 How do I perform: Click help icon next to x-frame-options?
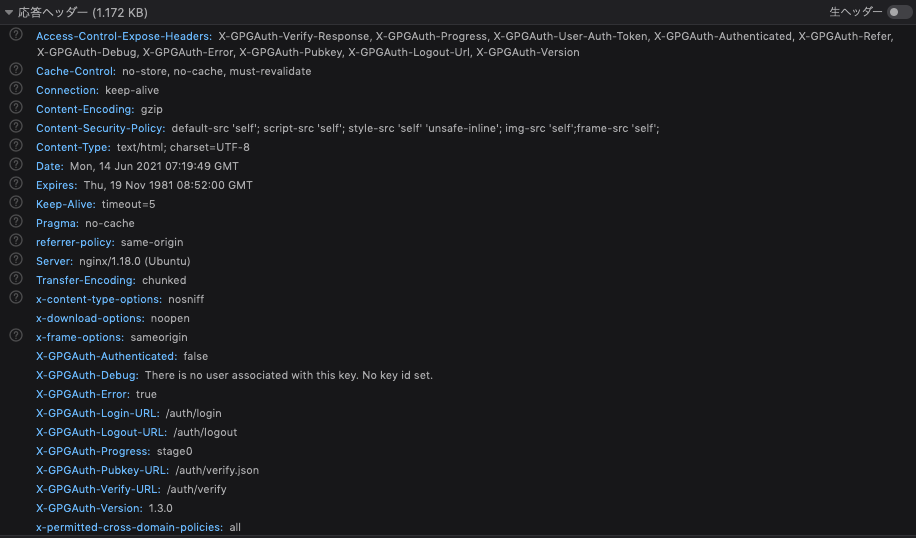pos(16,335)
